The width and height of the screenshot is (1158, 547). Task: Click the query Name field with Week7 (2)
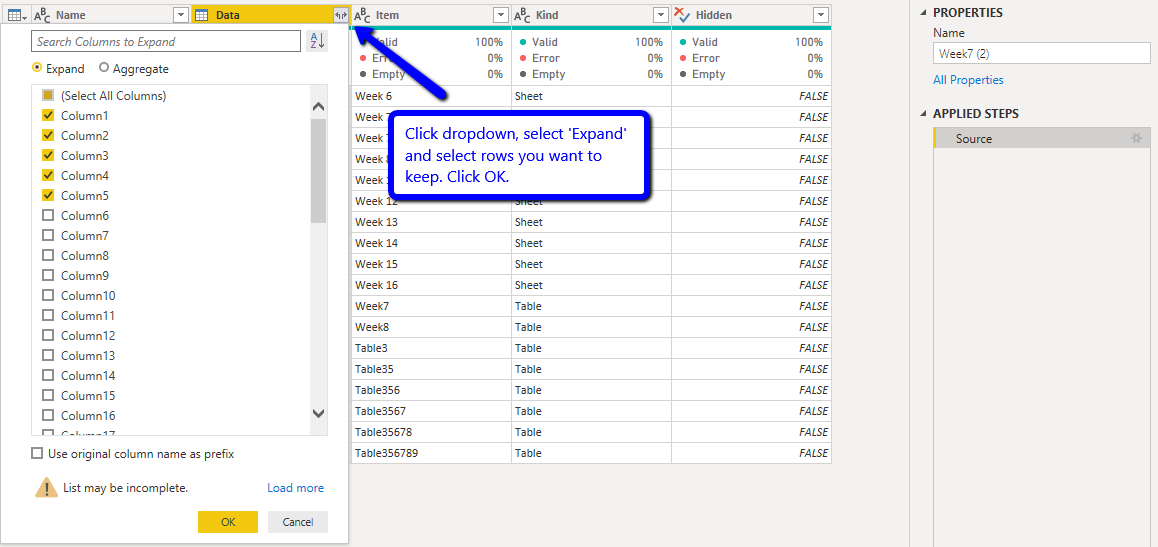[x=1040, y=53]
